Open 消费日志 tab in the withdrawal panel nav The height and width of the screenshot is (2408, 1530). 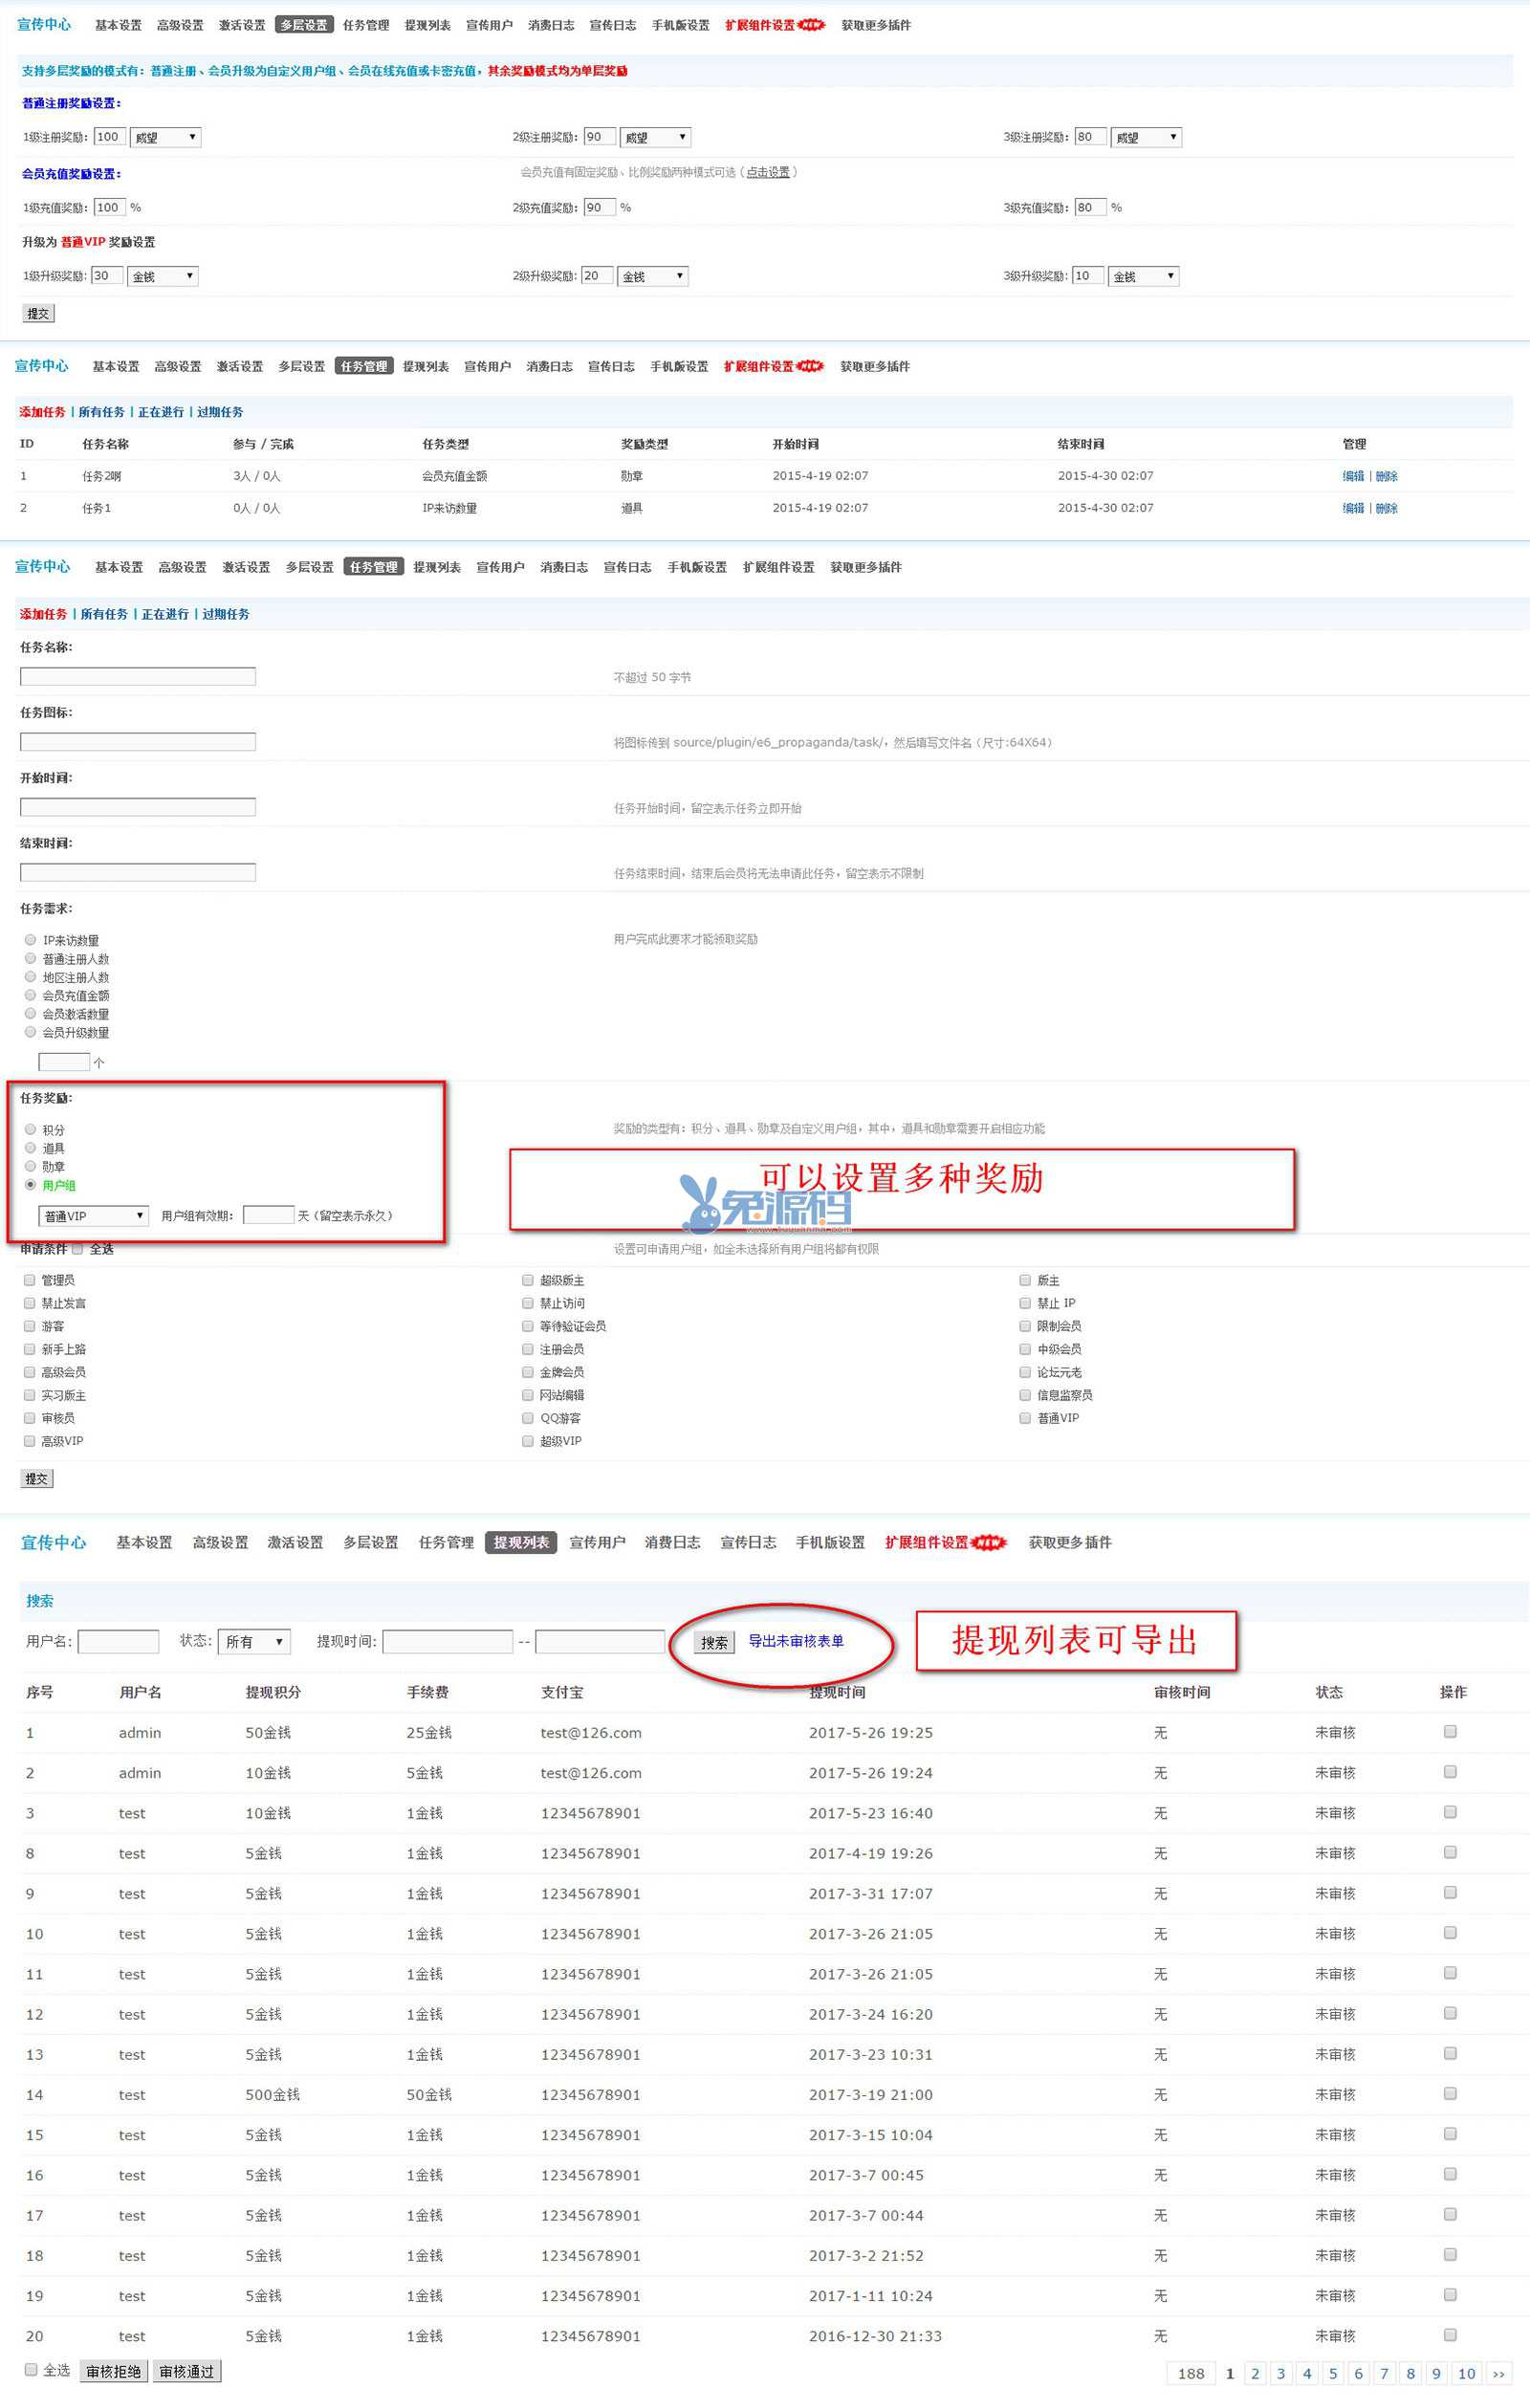(x=672, y=1542)
